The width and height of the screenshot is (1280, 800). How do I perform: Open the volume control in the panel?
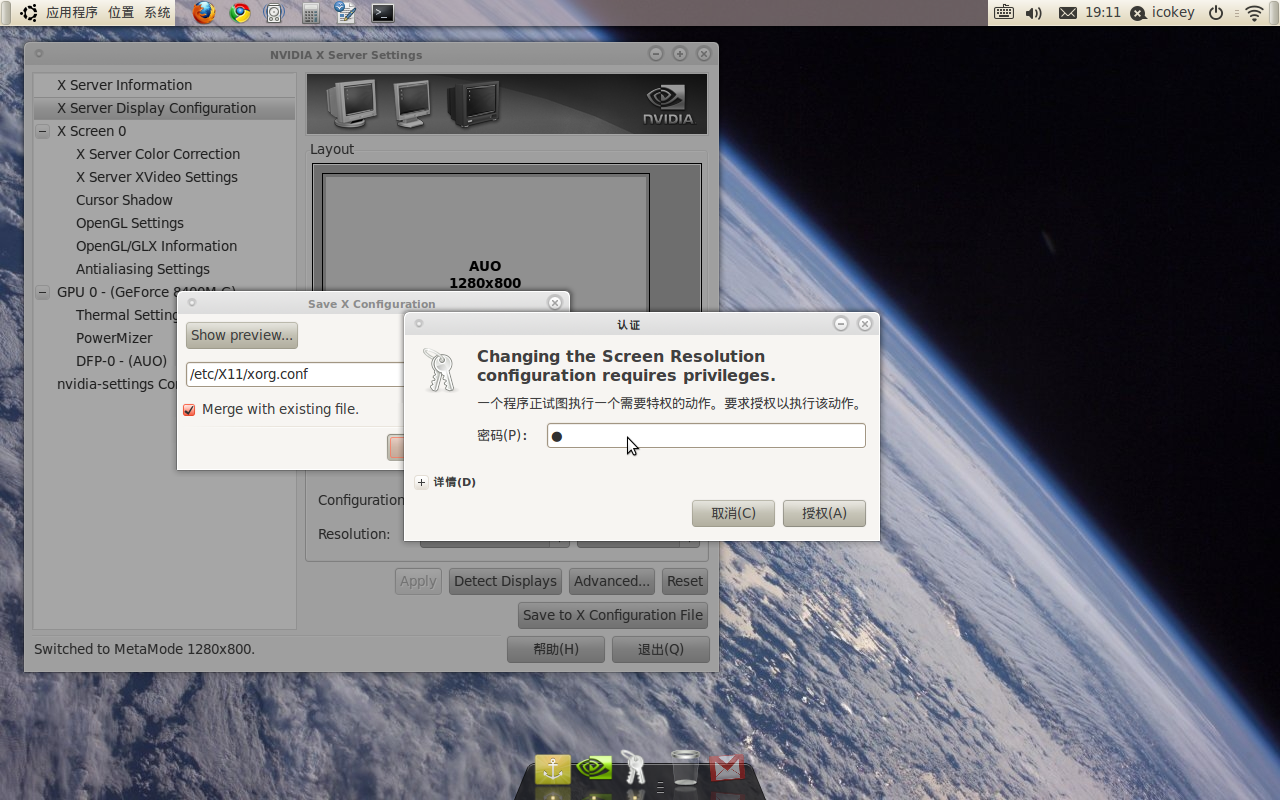pyautogui.click(x=1034, y=13)
